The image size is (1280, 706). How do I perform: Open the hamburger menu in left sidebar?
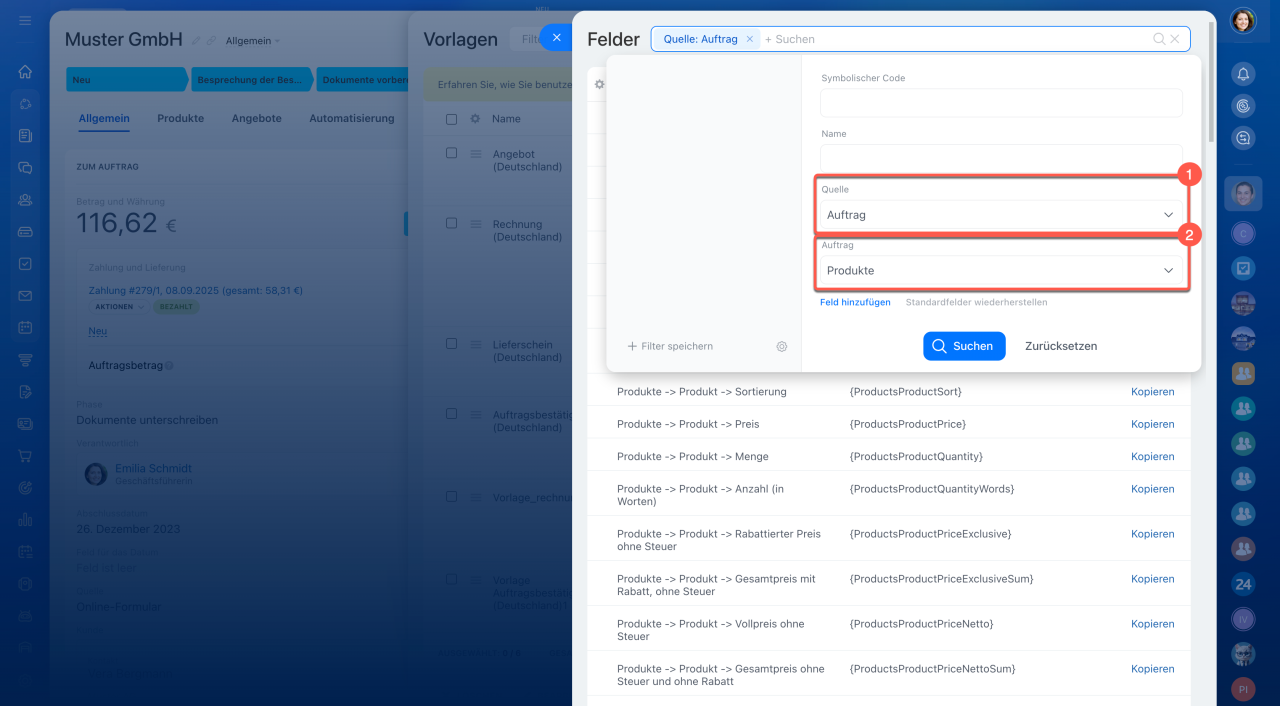25,20
